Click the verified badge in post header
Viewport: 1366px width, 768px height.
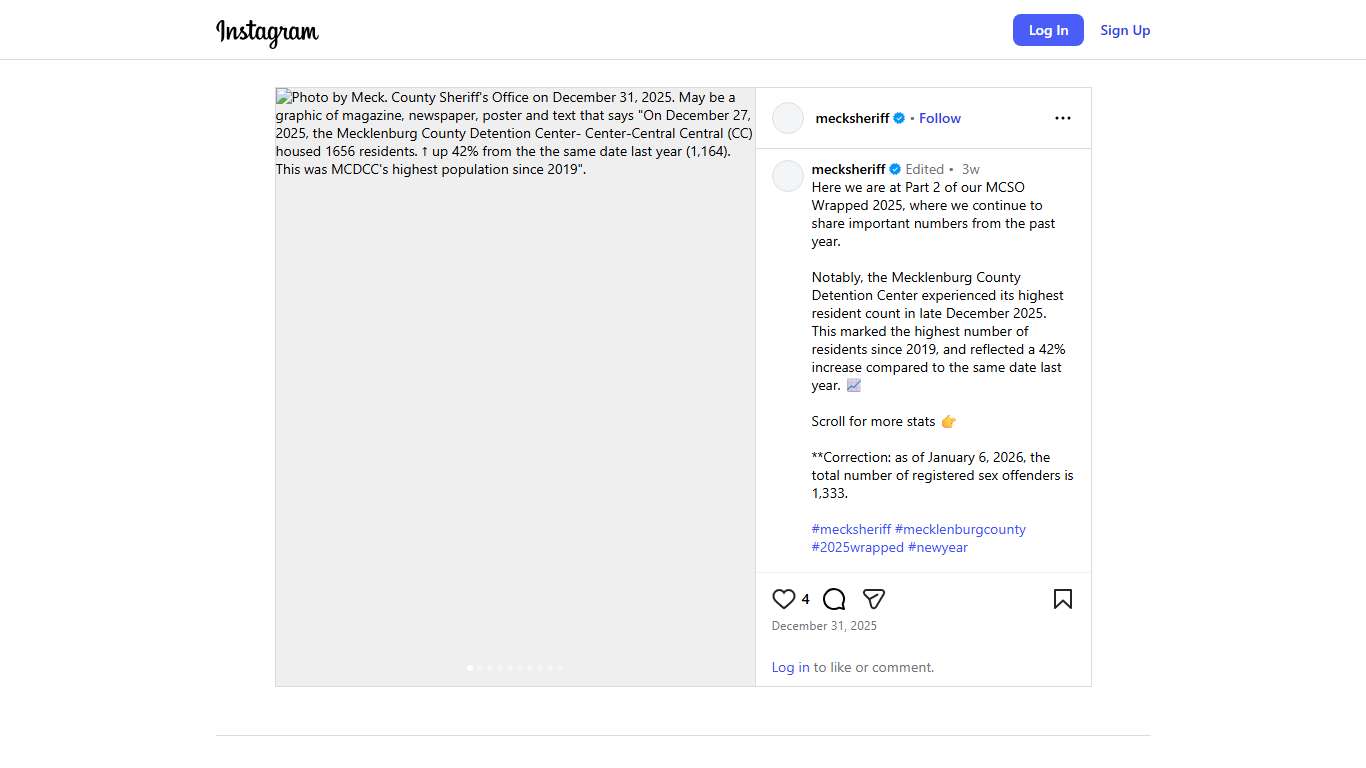[899, 118]
